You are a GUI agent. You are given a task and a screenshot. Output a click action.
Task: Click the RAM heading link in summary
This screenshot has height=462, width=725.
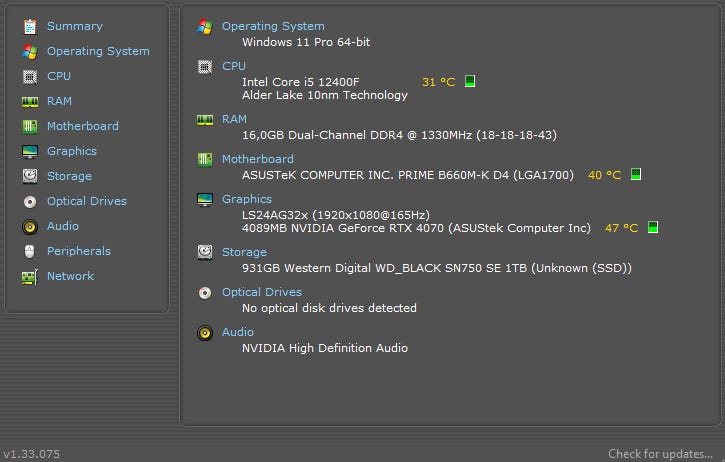pos(234,119)
